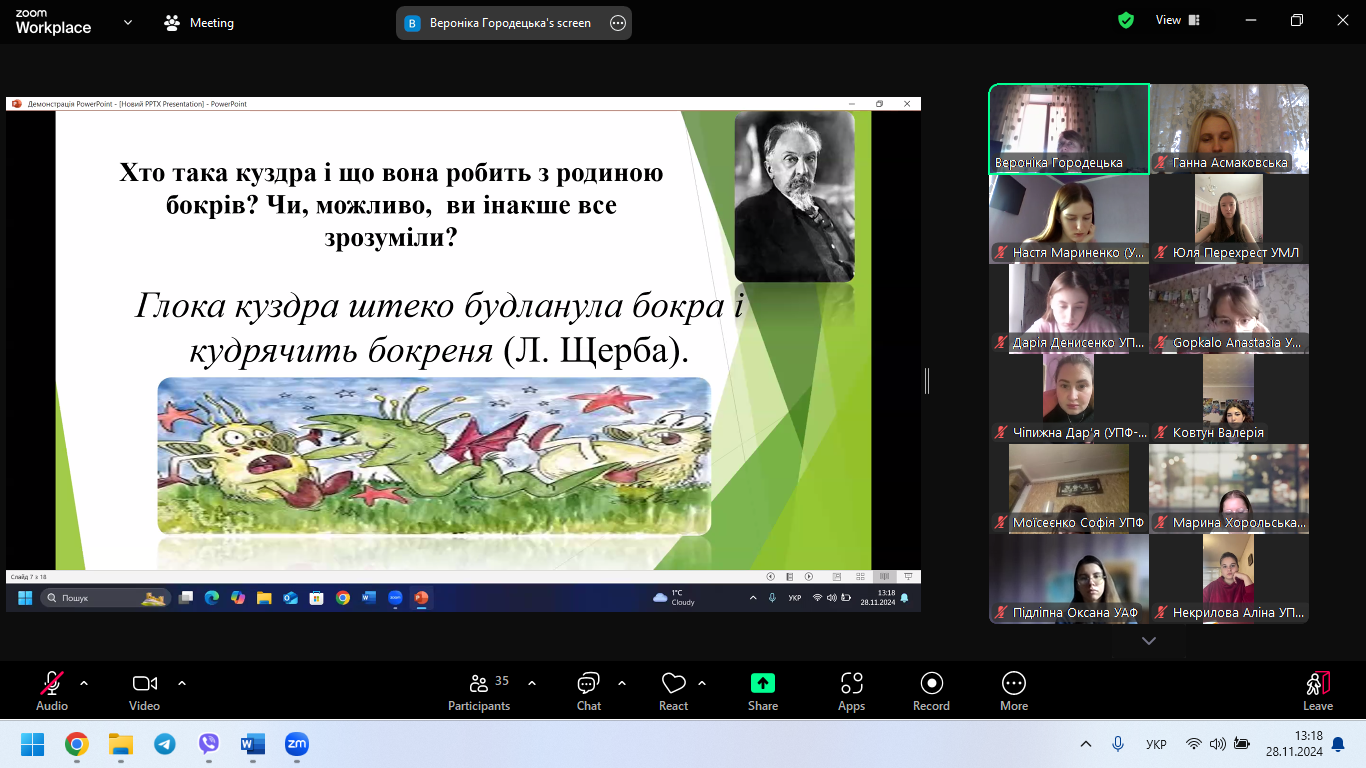Open Google Chrome from the taskbar
Viewport: 1366px width, 768px height.
[76, 745]
